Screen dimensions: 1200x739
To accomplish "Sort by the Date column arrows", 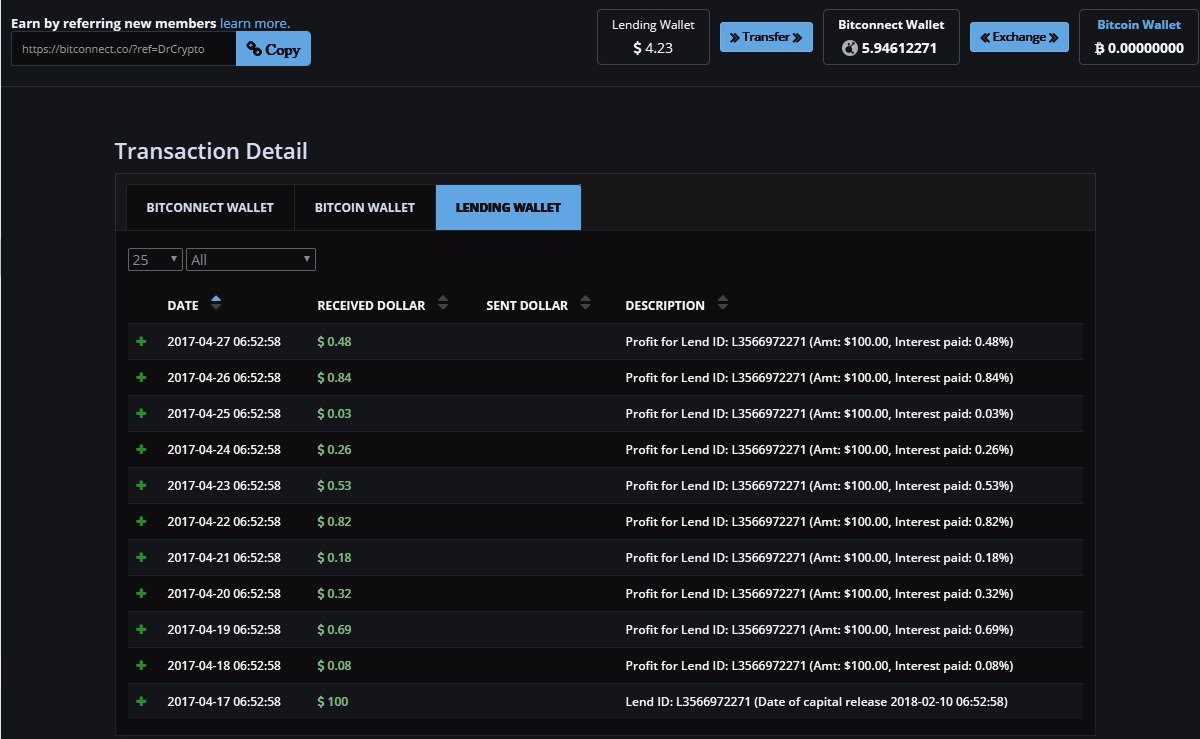I will 217,304.
